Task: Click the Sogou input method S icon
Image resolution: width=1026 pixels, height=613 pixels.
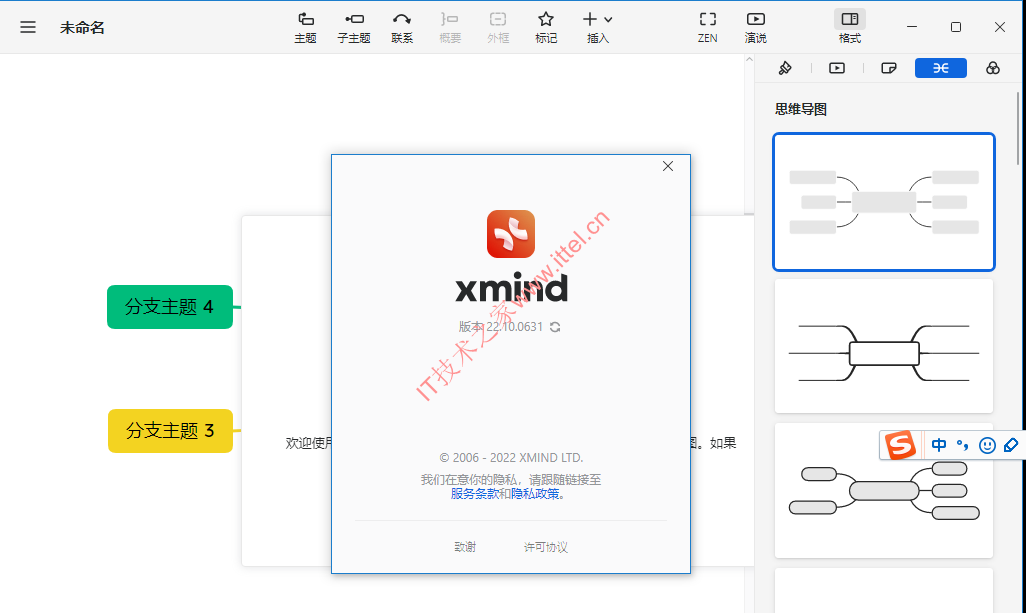Action: point(900,446)
